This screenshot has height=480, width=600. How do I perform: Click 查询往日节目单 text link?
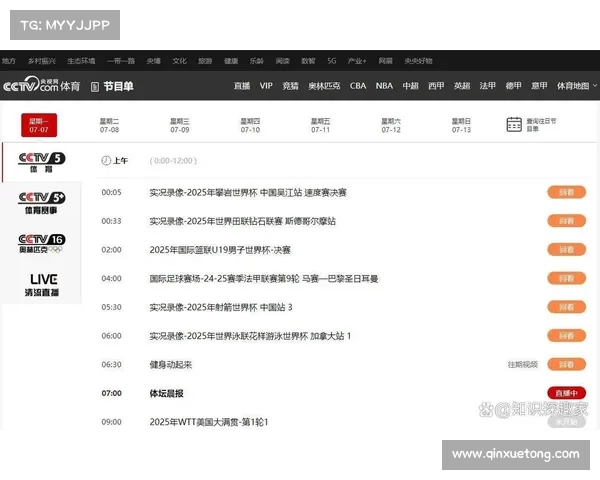541,125
